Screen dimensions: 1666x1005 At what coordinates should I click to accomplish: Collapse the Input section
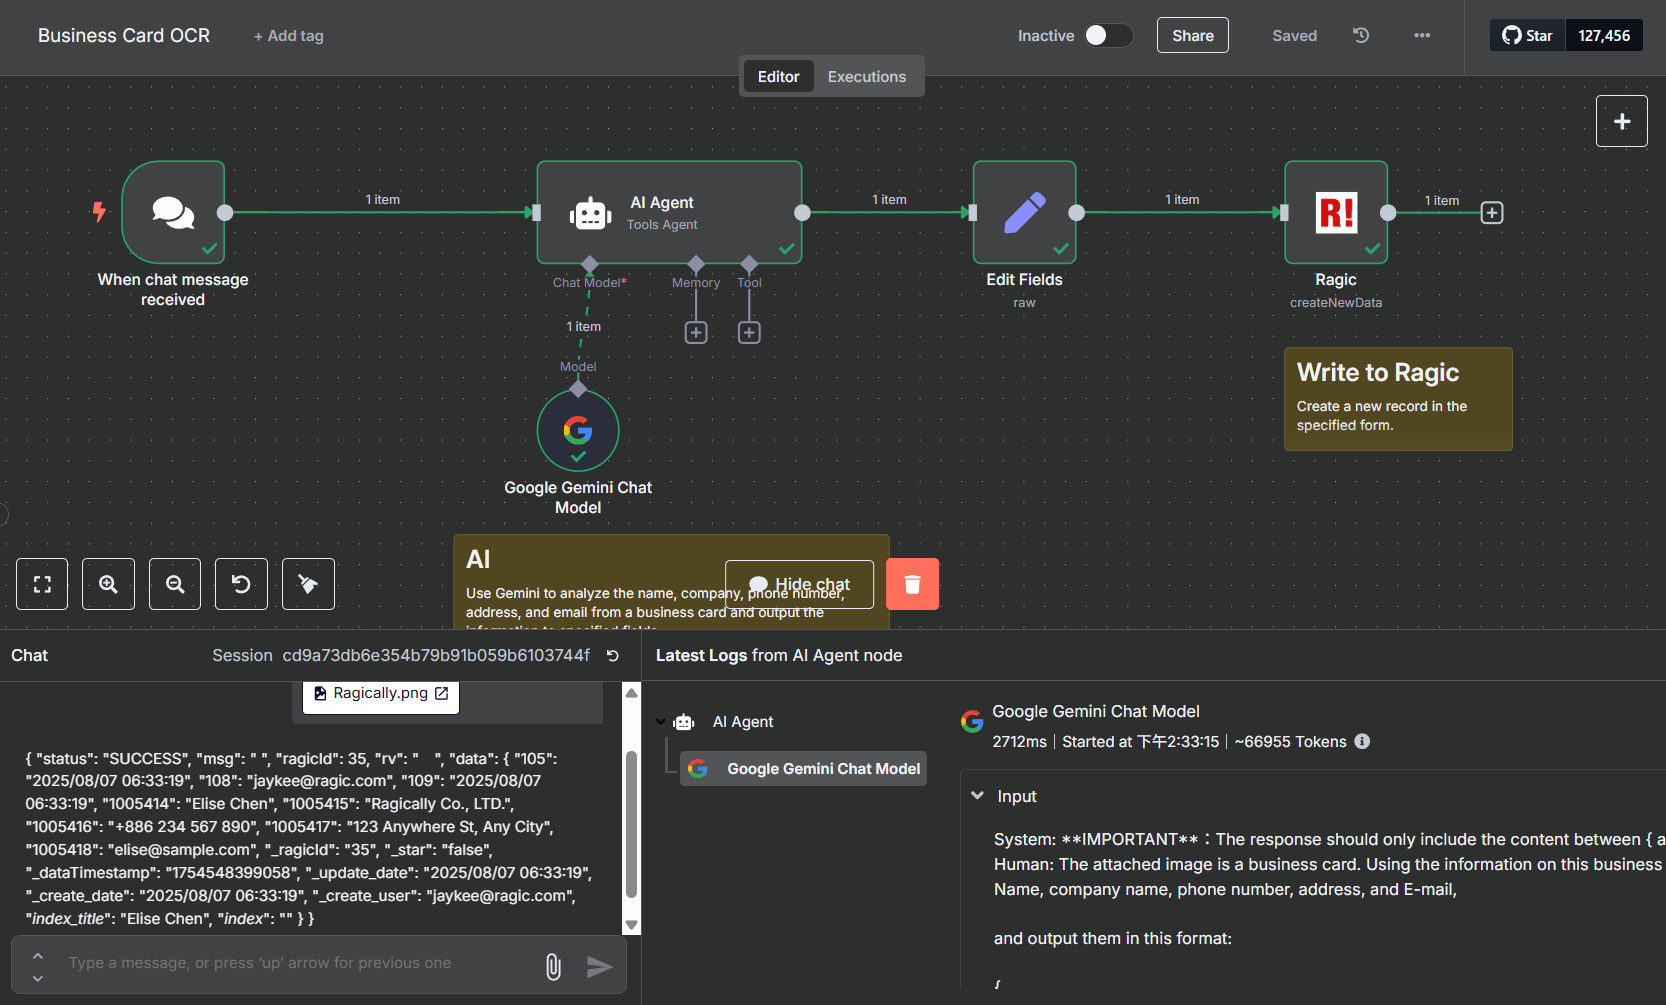(977, 796)
